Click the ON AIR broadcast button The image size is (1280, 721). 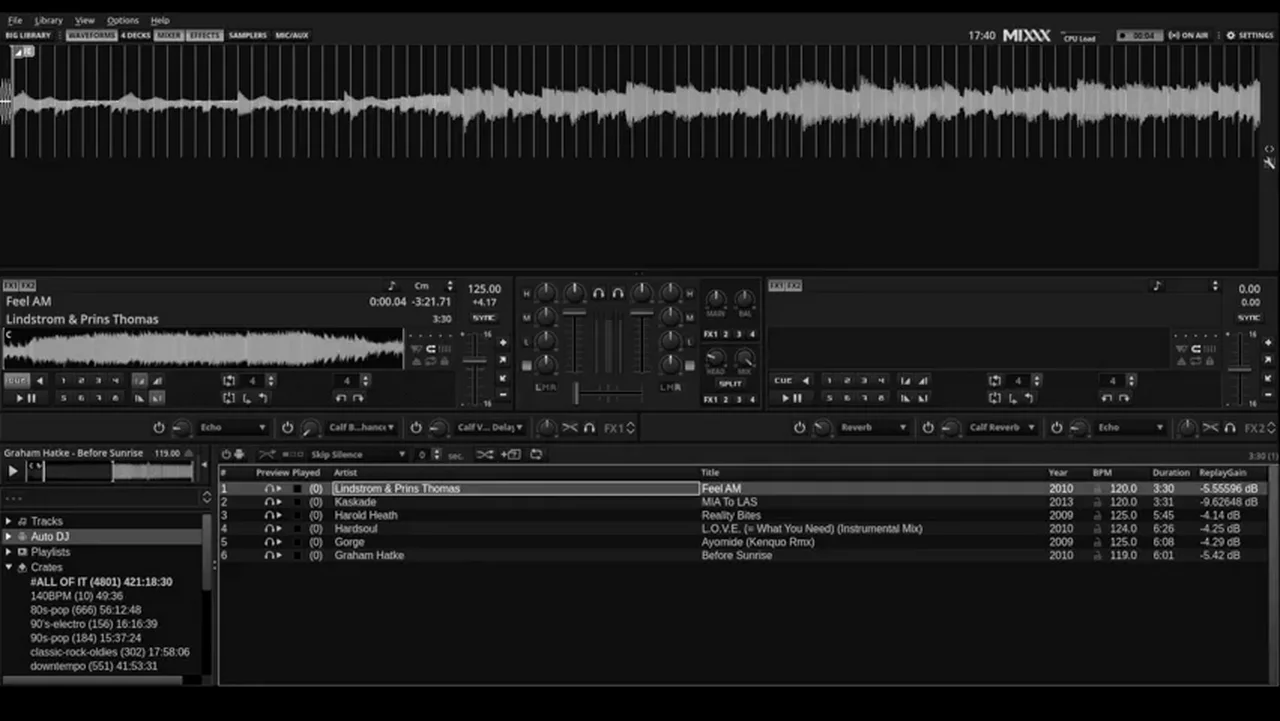(x=1188, y=36)
